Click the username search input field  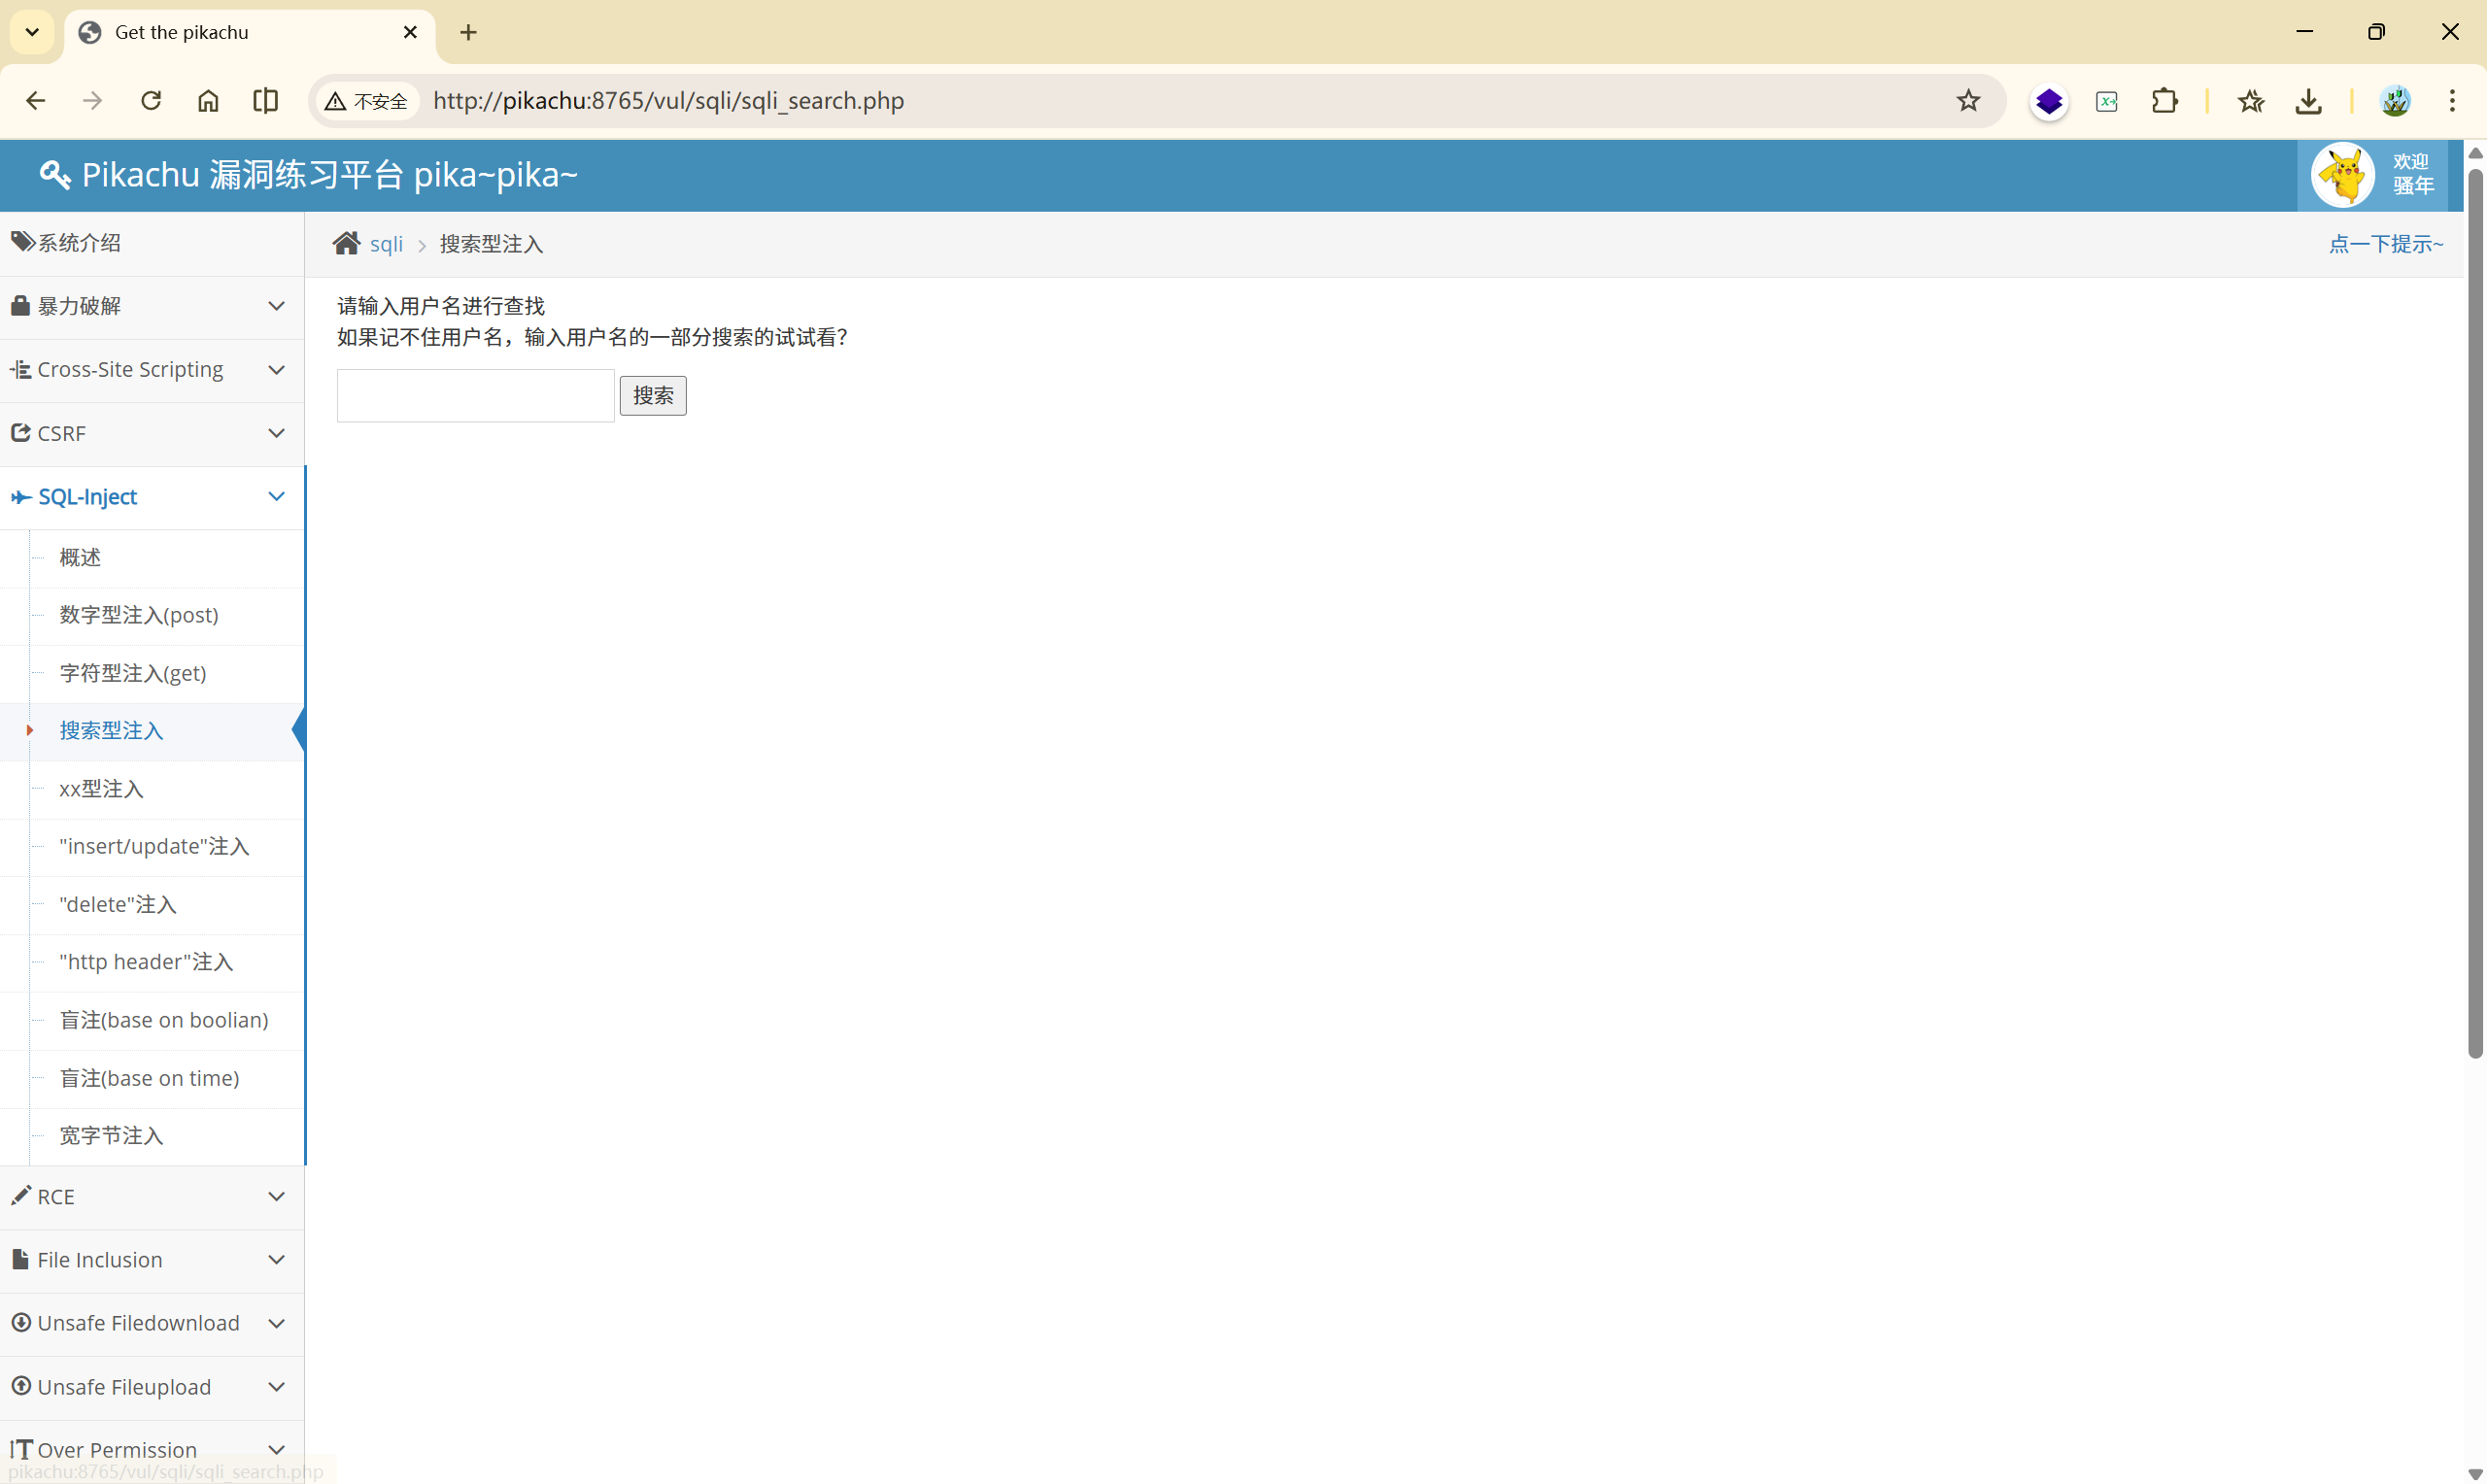point(475,396)
